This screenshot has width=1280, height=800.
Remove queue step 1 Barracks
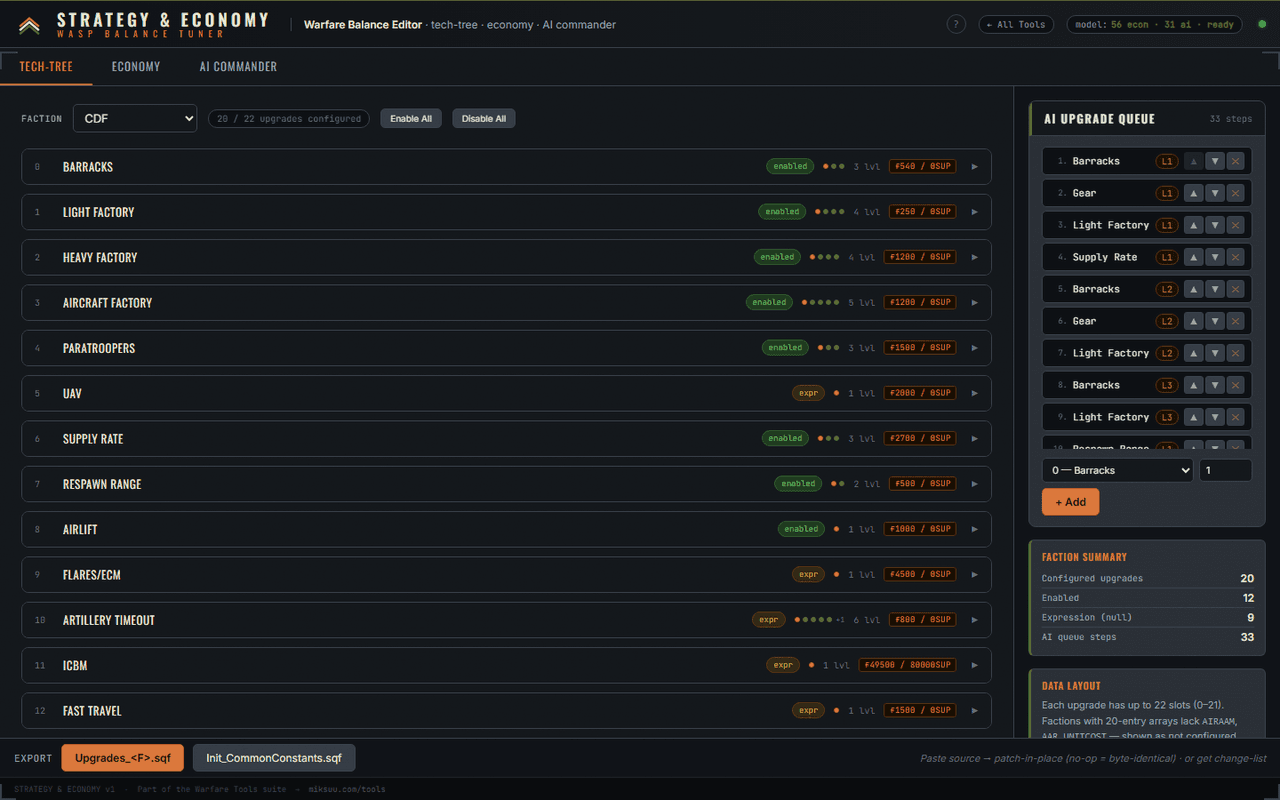click(1236, 161)
